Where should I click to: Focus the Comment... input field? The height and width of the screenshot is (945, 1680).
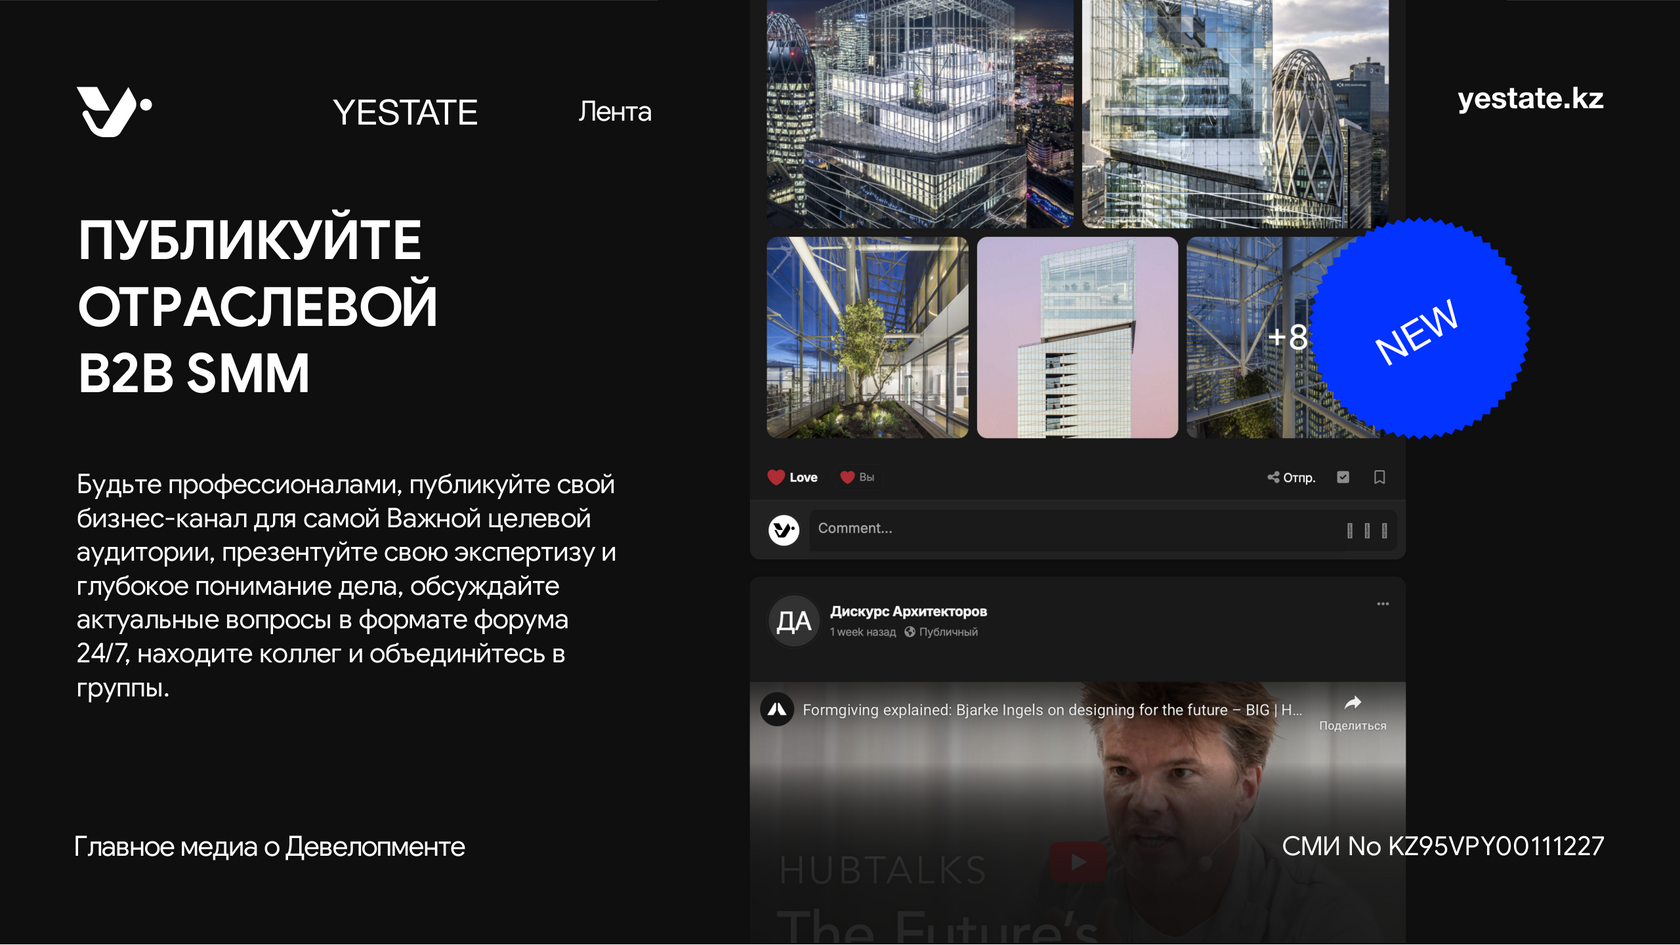1102,530
